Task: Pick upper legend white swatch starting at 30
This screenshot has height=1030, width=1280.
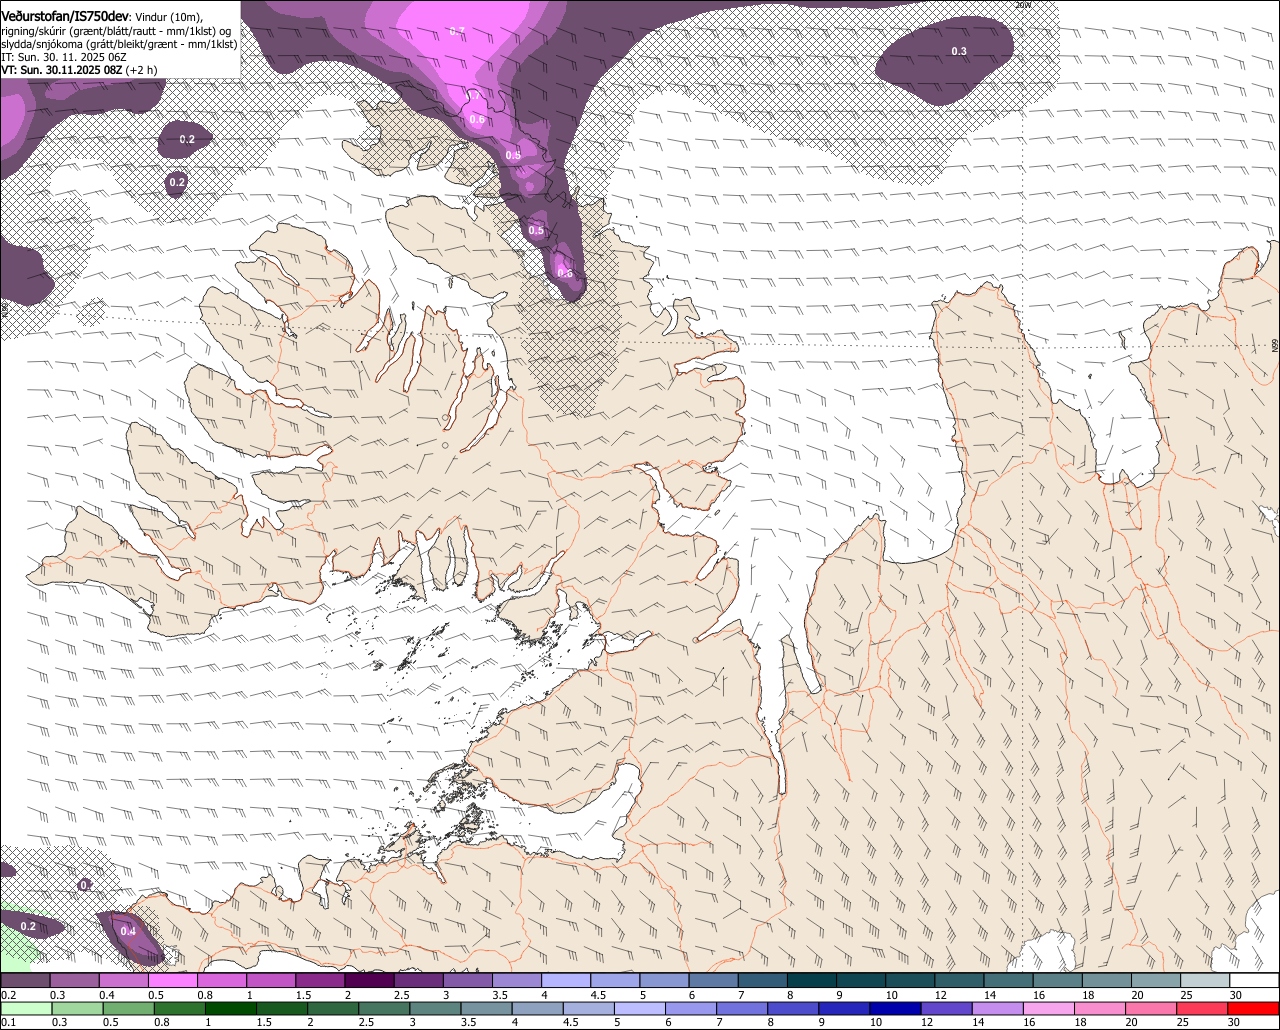Action: (1254, 981)
